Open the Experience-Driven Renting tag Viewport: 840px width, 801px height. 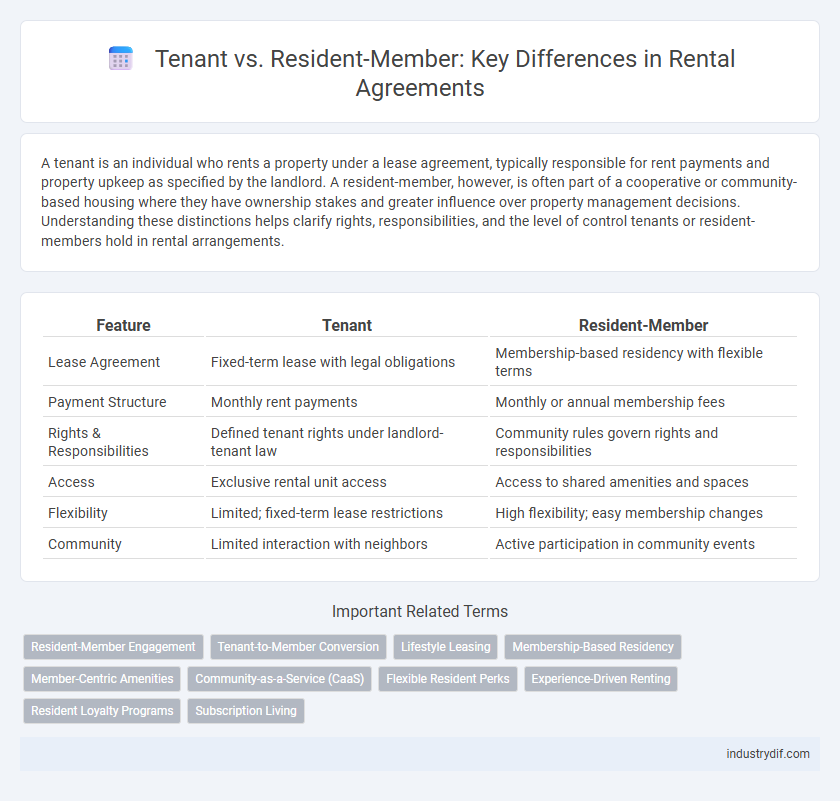coord(601,679)
